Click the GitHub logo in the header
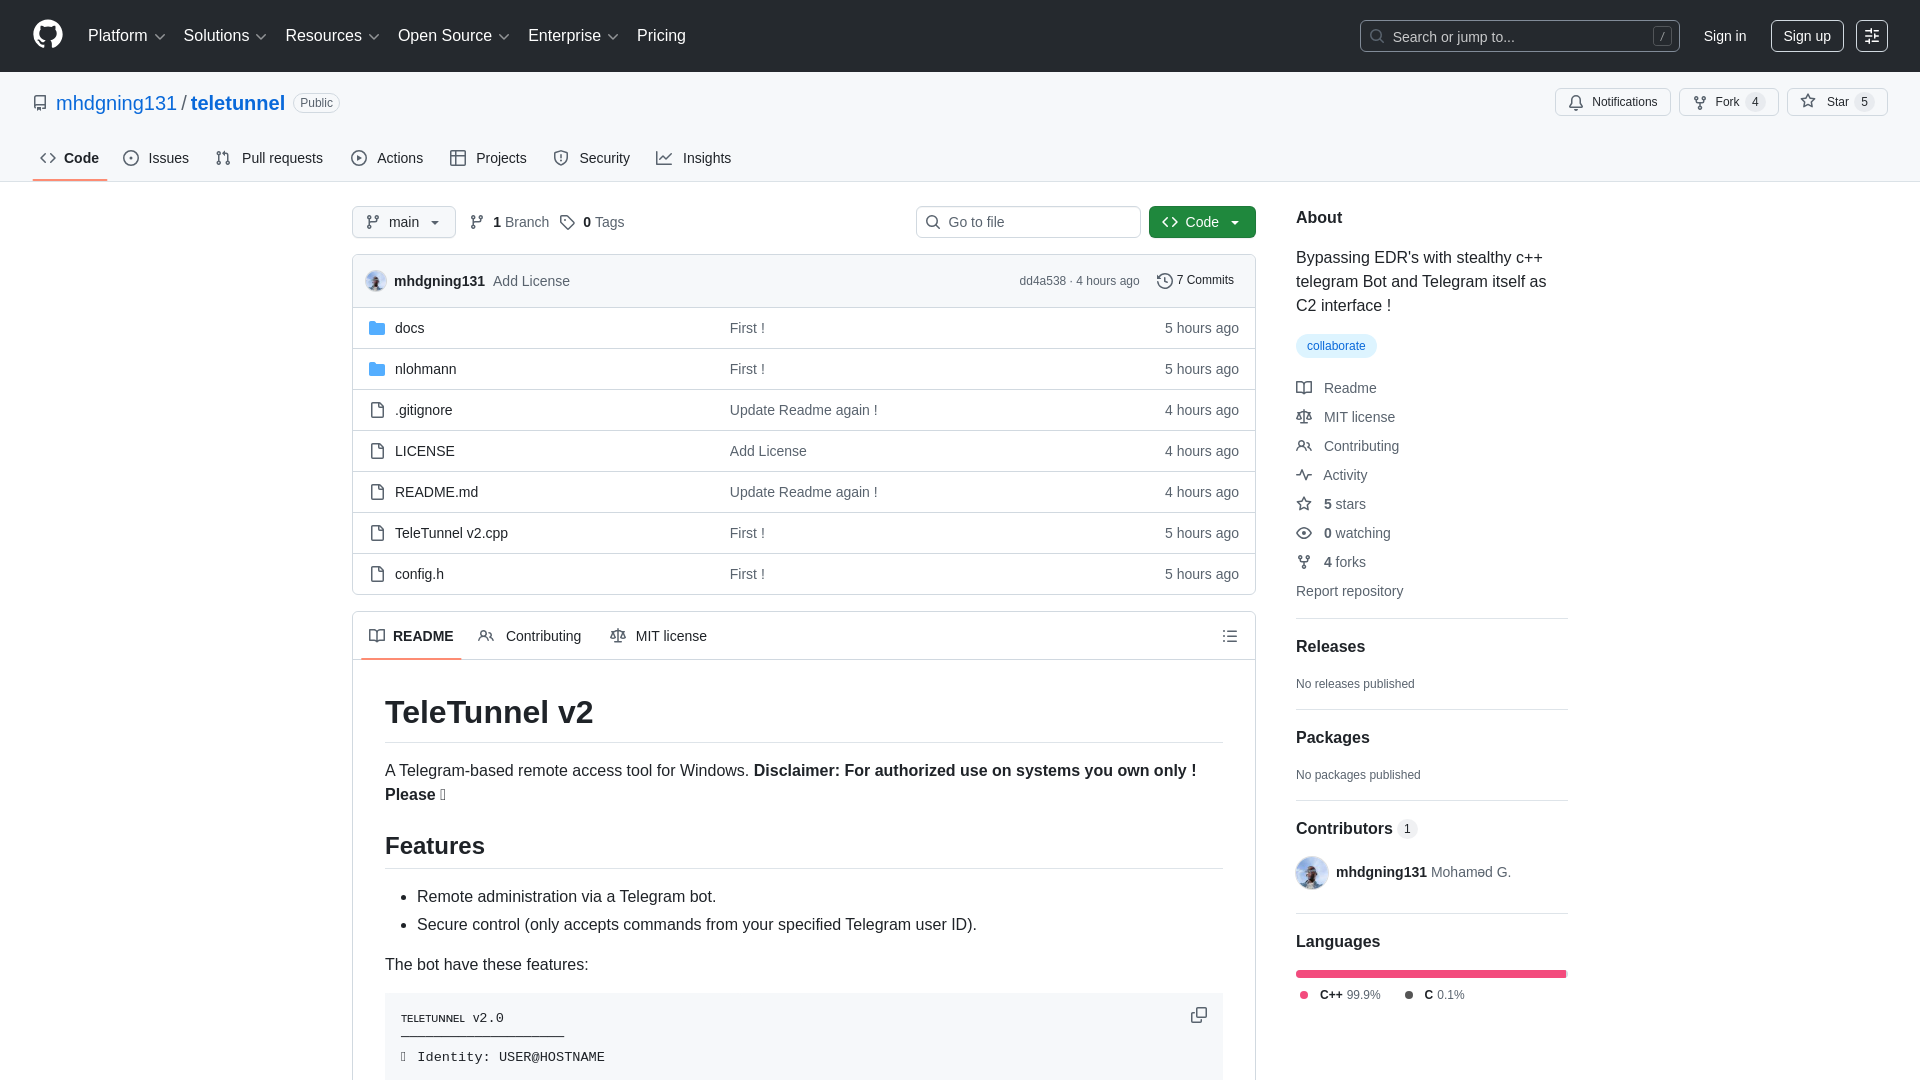 (x=47, y=36)
